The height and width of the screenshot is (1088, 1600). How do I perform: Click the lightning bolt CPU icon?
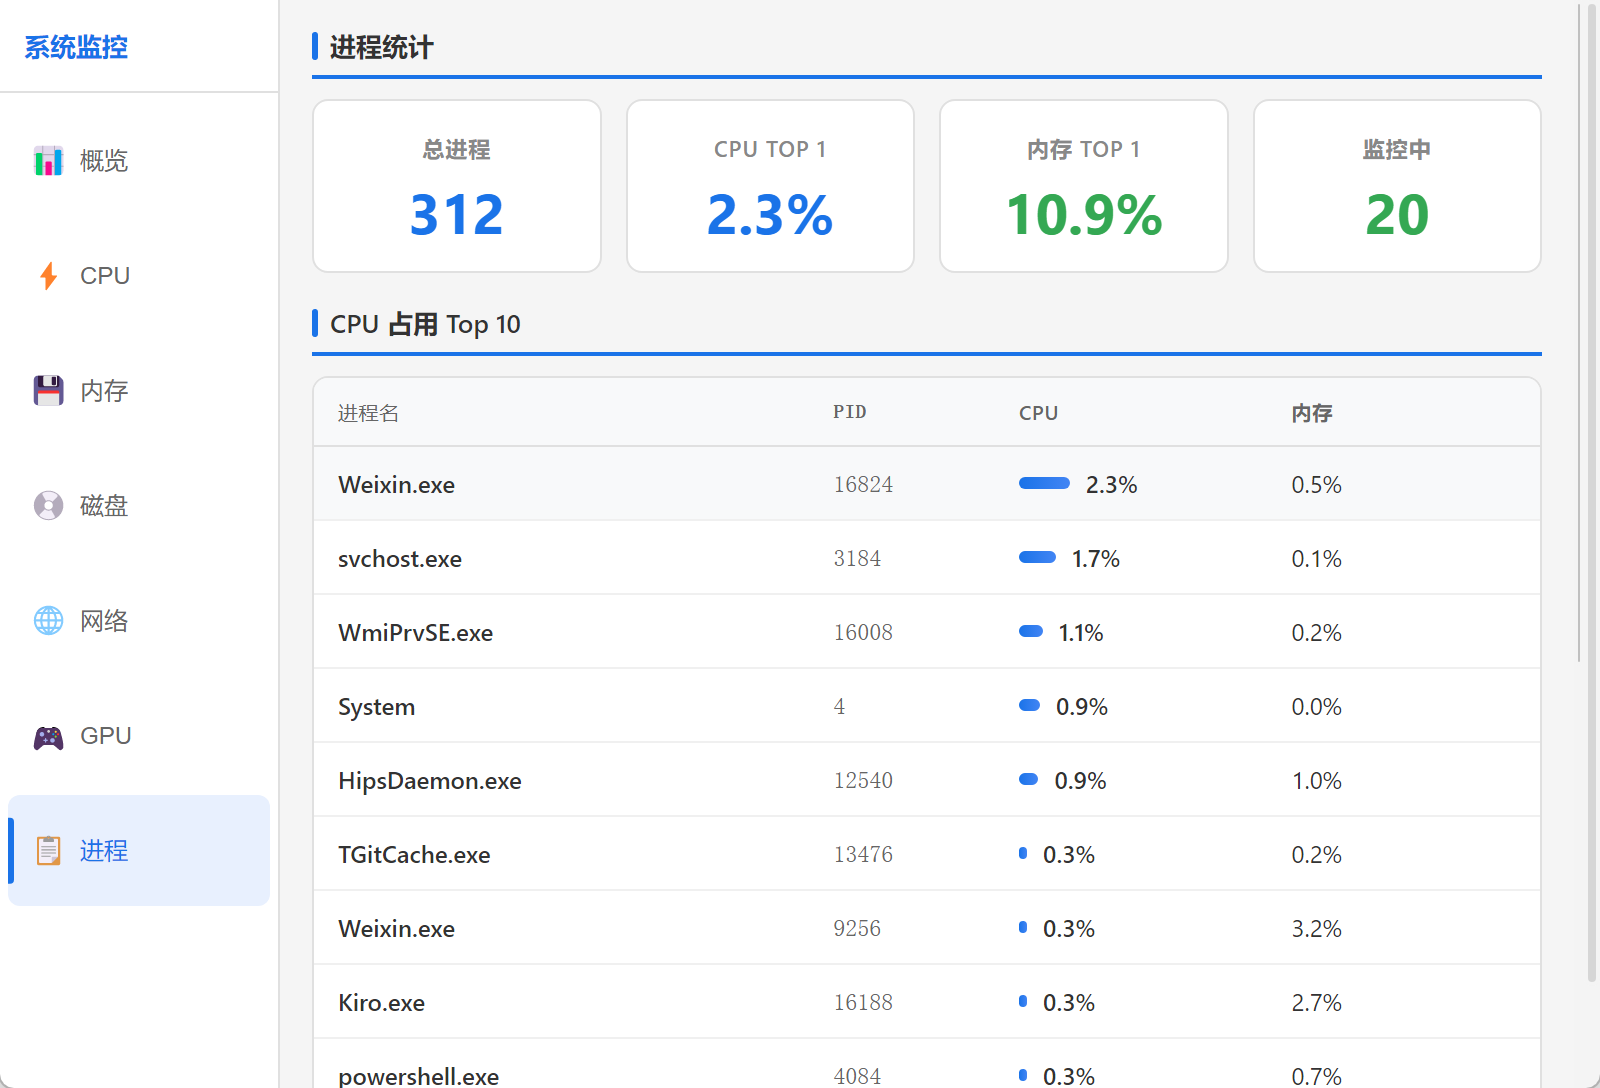48,276
